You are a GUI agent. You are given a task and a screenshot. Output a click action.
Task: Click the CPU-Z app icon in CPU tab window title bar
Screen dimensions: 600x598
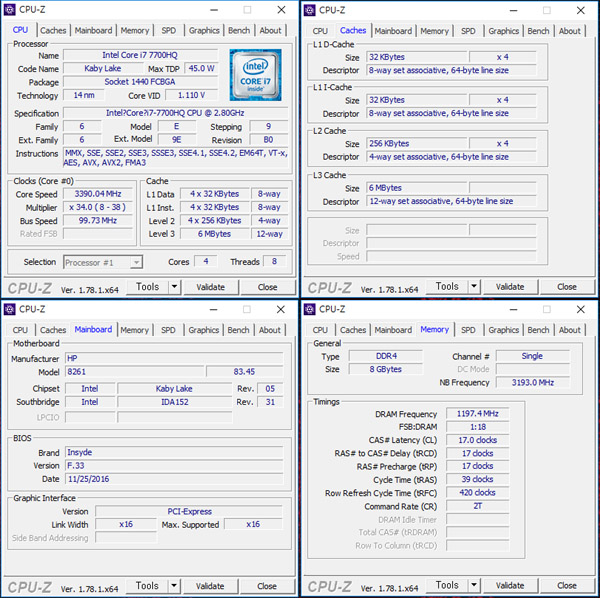[x=10, y=10]
